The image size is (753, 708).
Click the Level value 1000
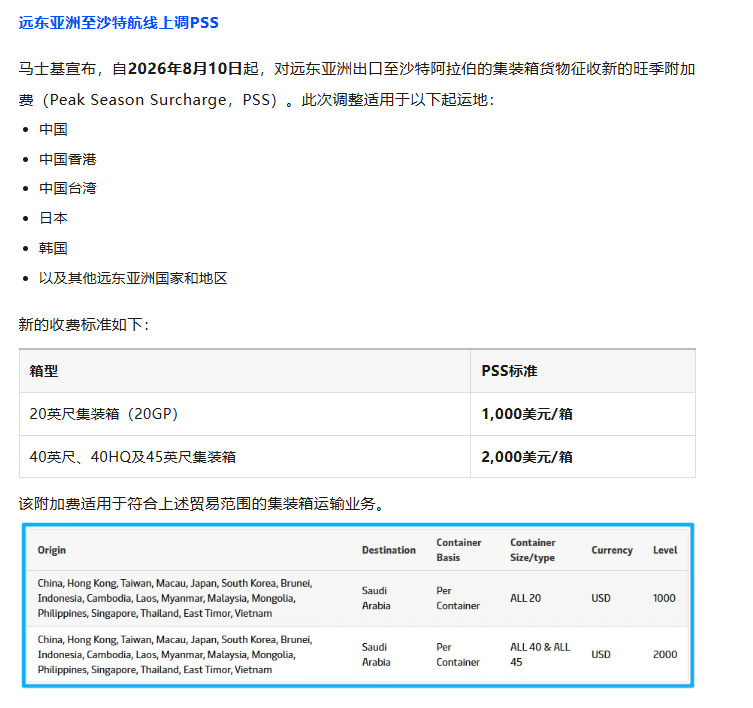click(664, 598)
